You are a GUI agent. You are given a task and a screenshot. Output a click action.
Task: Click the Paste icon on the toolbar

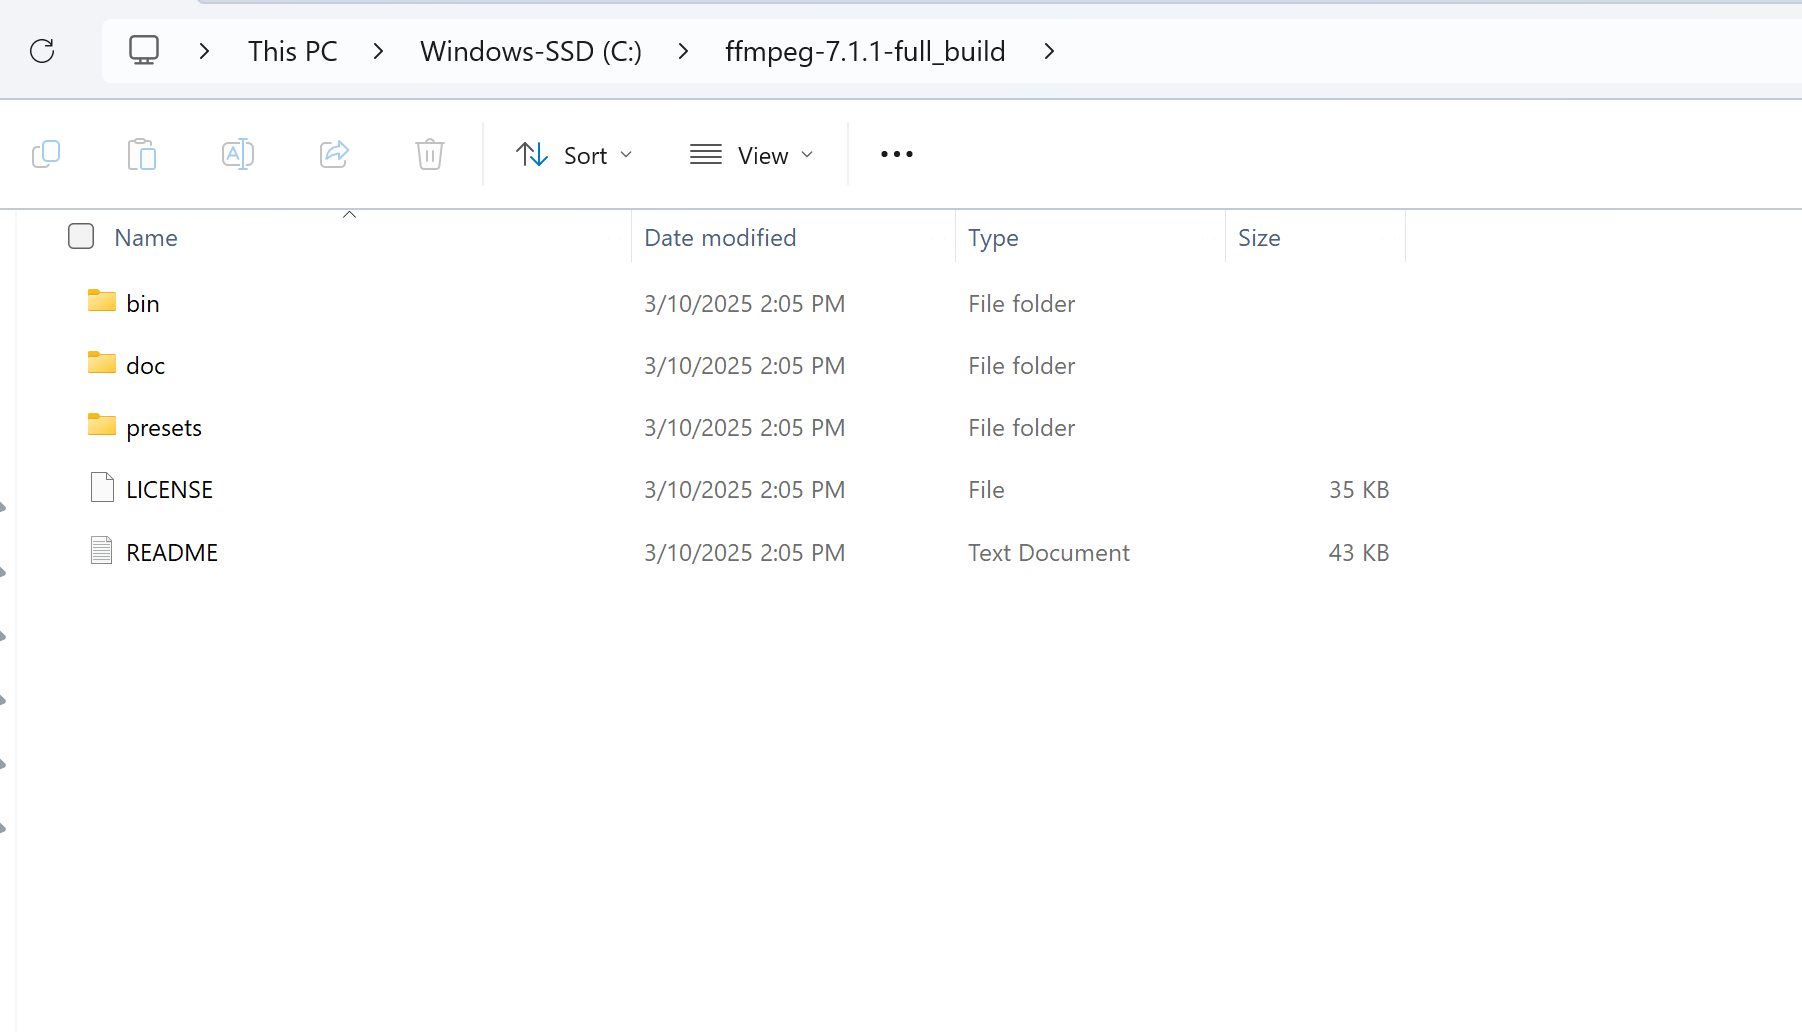(142, 154)
